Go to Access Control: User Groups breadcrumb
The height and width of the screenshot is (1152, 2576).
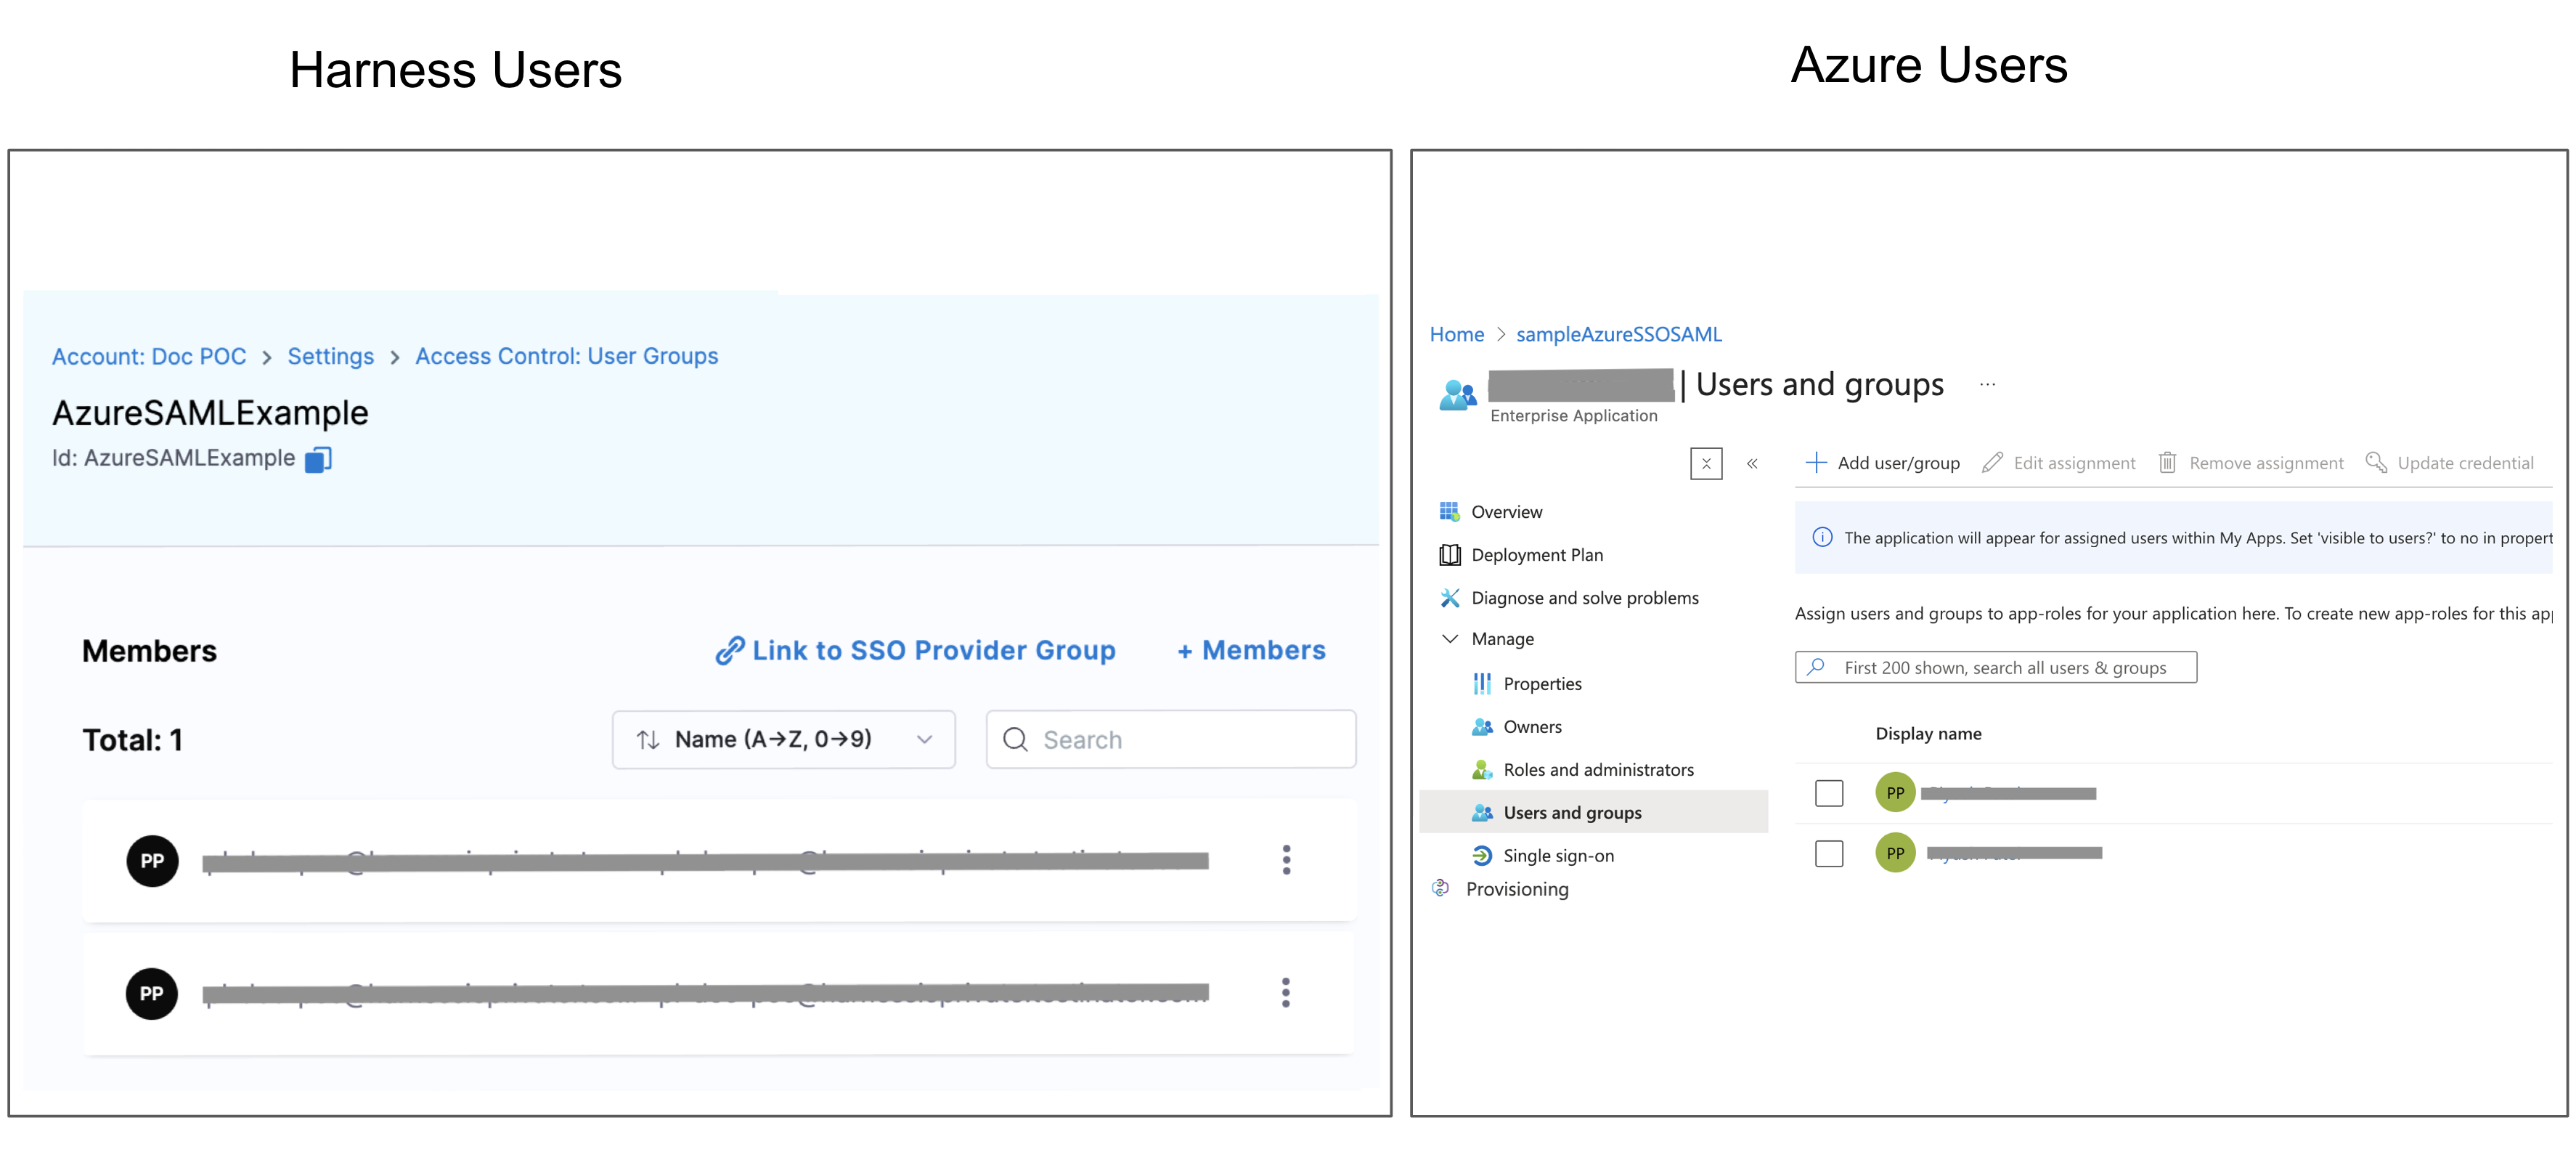click(566, 357)
